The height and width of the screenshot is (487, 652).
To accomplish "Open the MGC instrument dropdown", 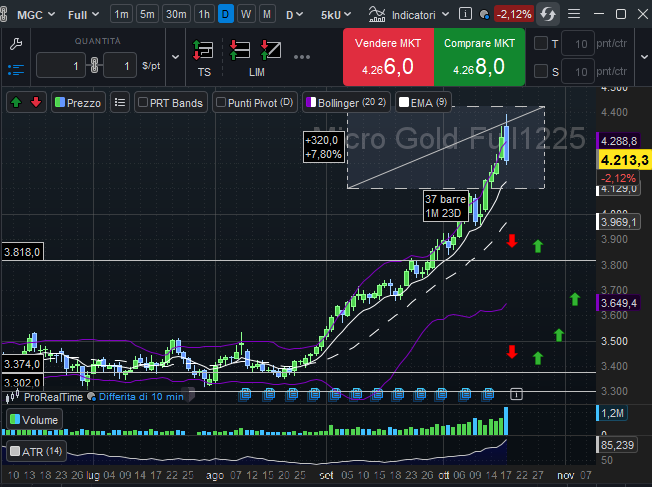I will coord(36,15).
